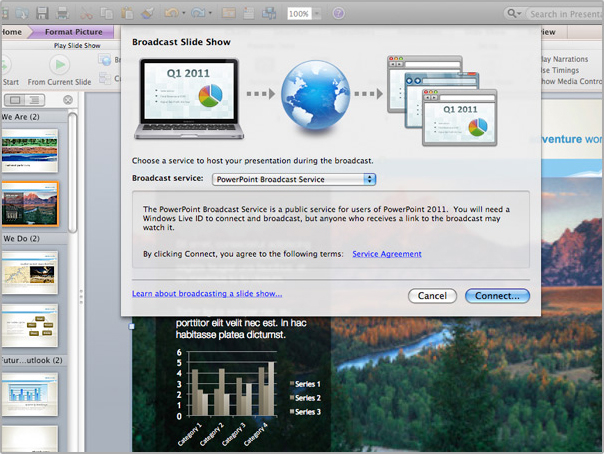Click the Save icon in toolbar
Viewport: 604px width, 454px height.
(x=41, y=13)
